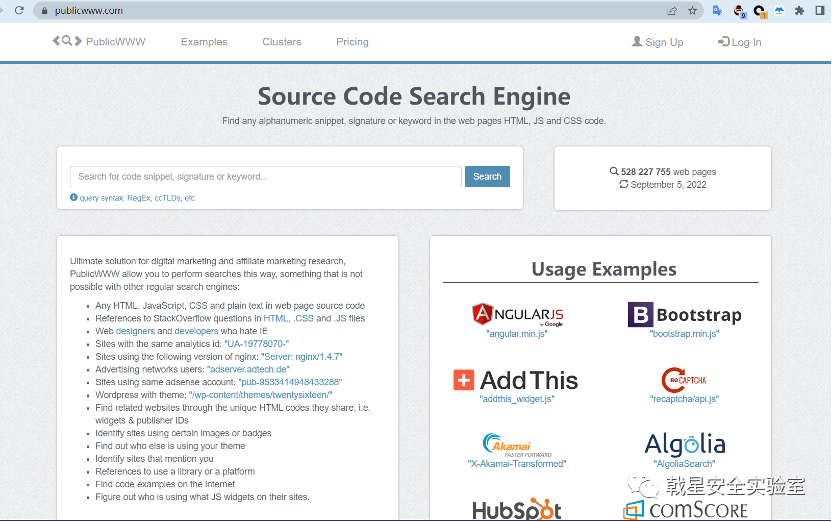Open "angular.min.js" usage example link
832x522 pixels.
point(517,334)
